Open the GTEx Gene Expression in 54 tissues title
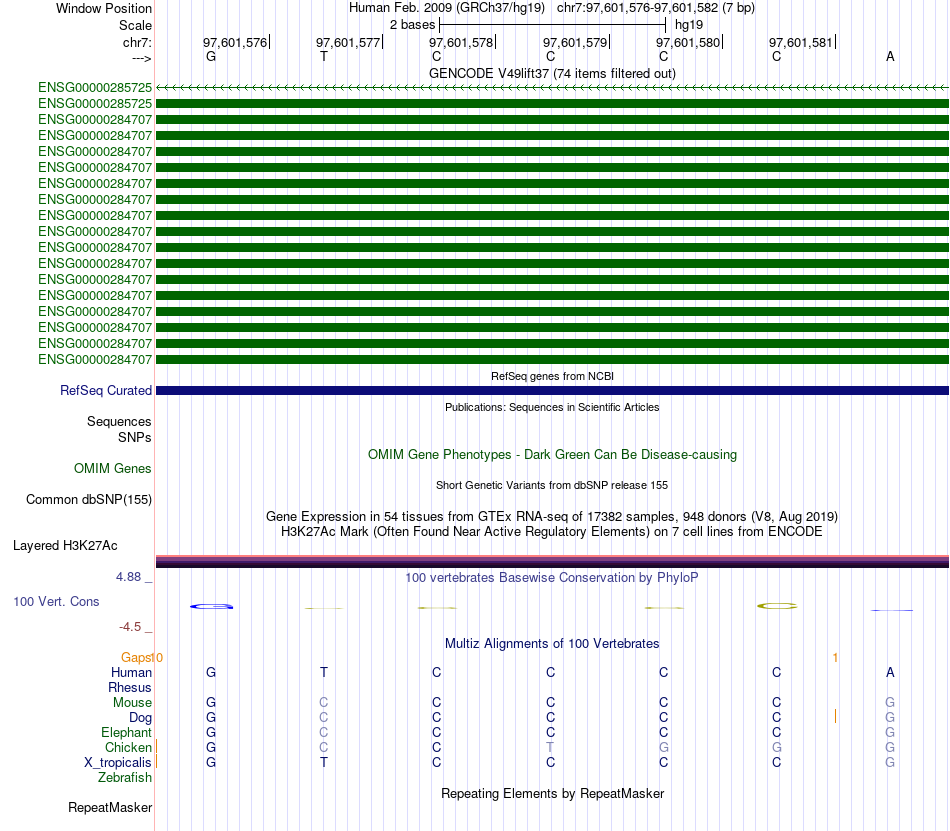 click(552, 517)
